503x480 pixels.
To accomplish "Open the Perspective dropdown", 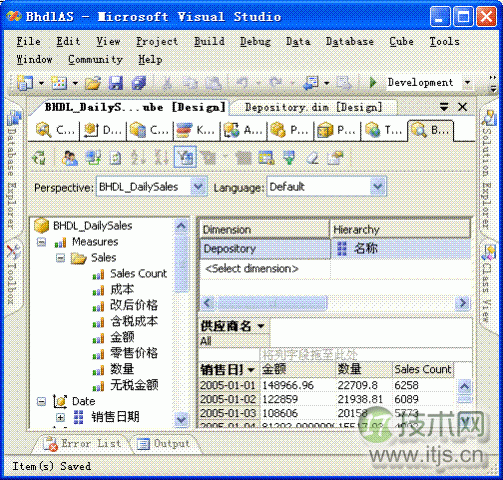I will click(199, 187).
